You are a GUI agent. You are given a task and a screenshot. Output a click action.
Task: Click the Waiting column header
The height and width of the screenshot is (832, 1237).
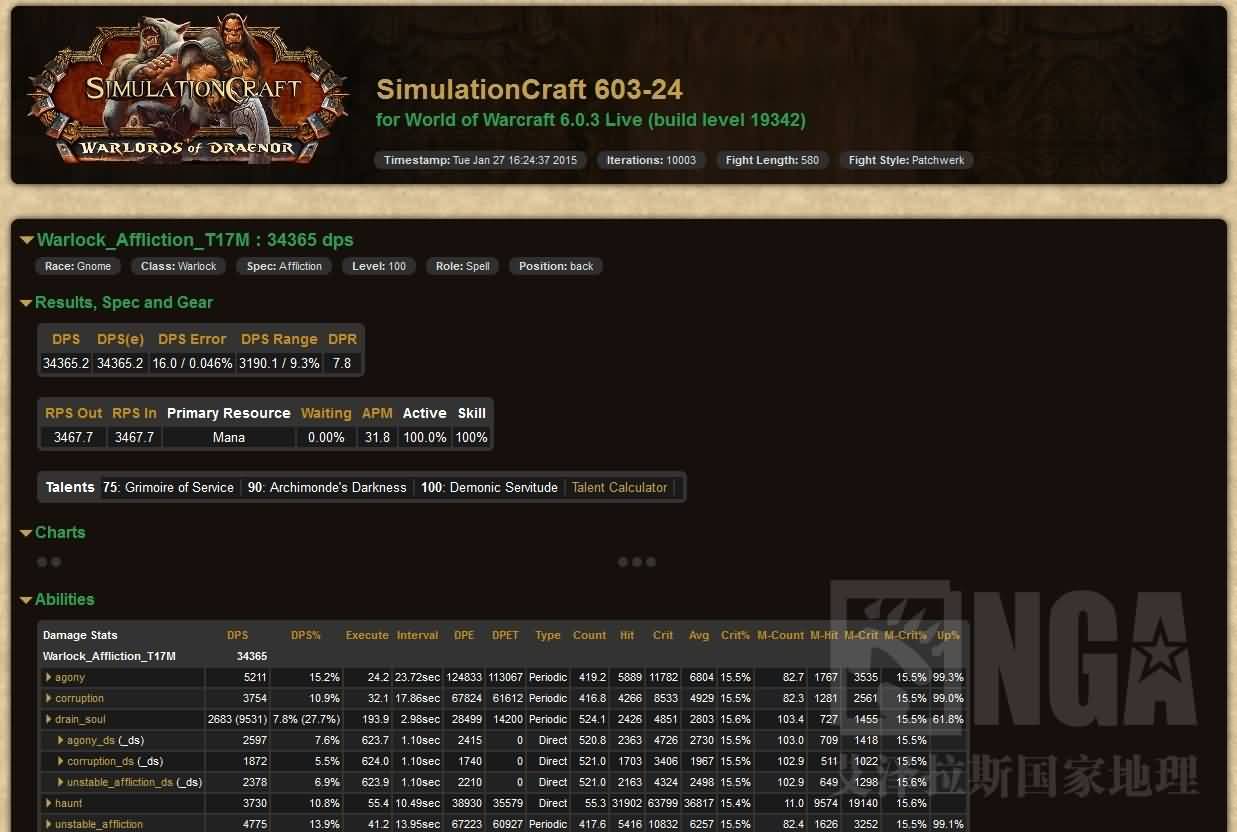click(x=326, y=413)
